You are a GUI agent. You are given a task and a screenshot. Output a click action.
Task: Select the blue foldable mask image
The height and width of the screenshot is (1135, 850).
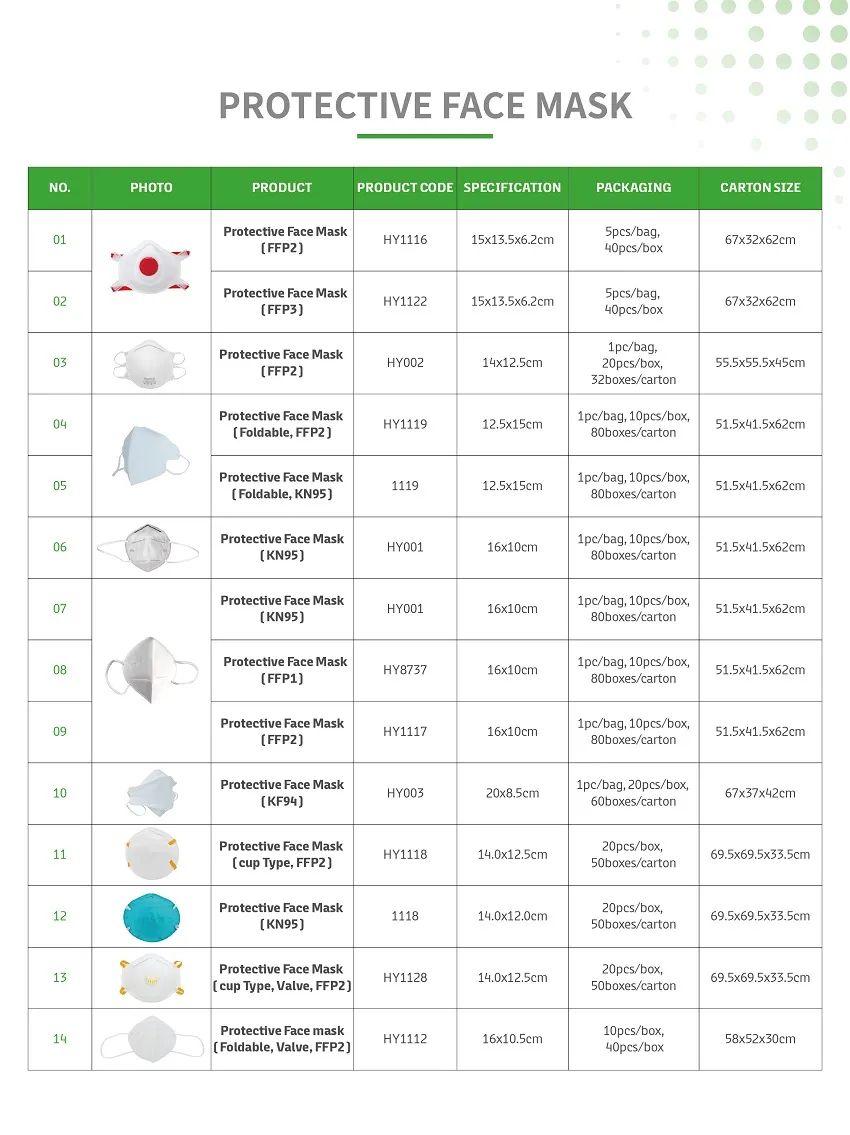click(151, 455)
